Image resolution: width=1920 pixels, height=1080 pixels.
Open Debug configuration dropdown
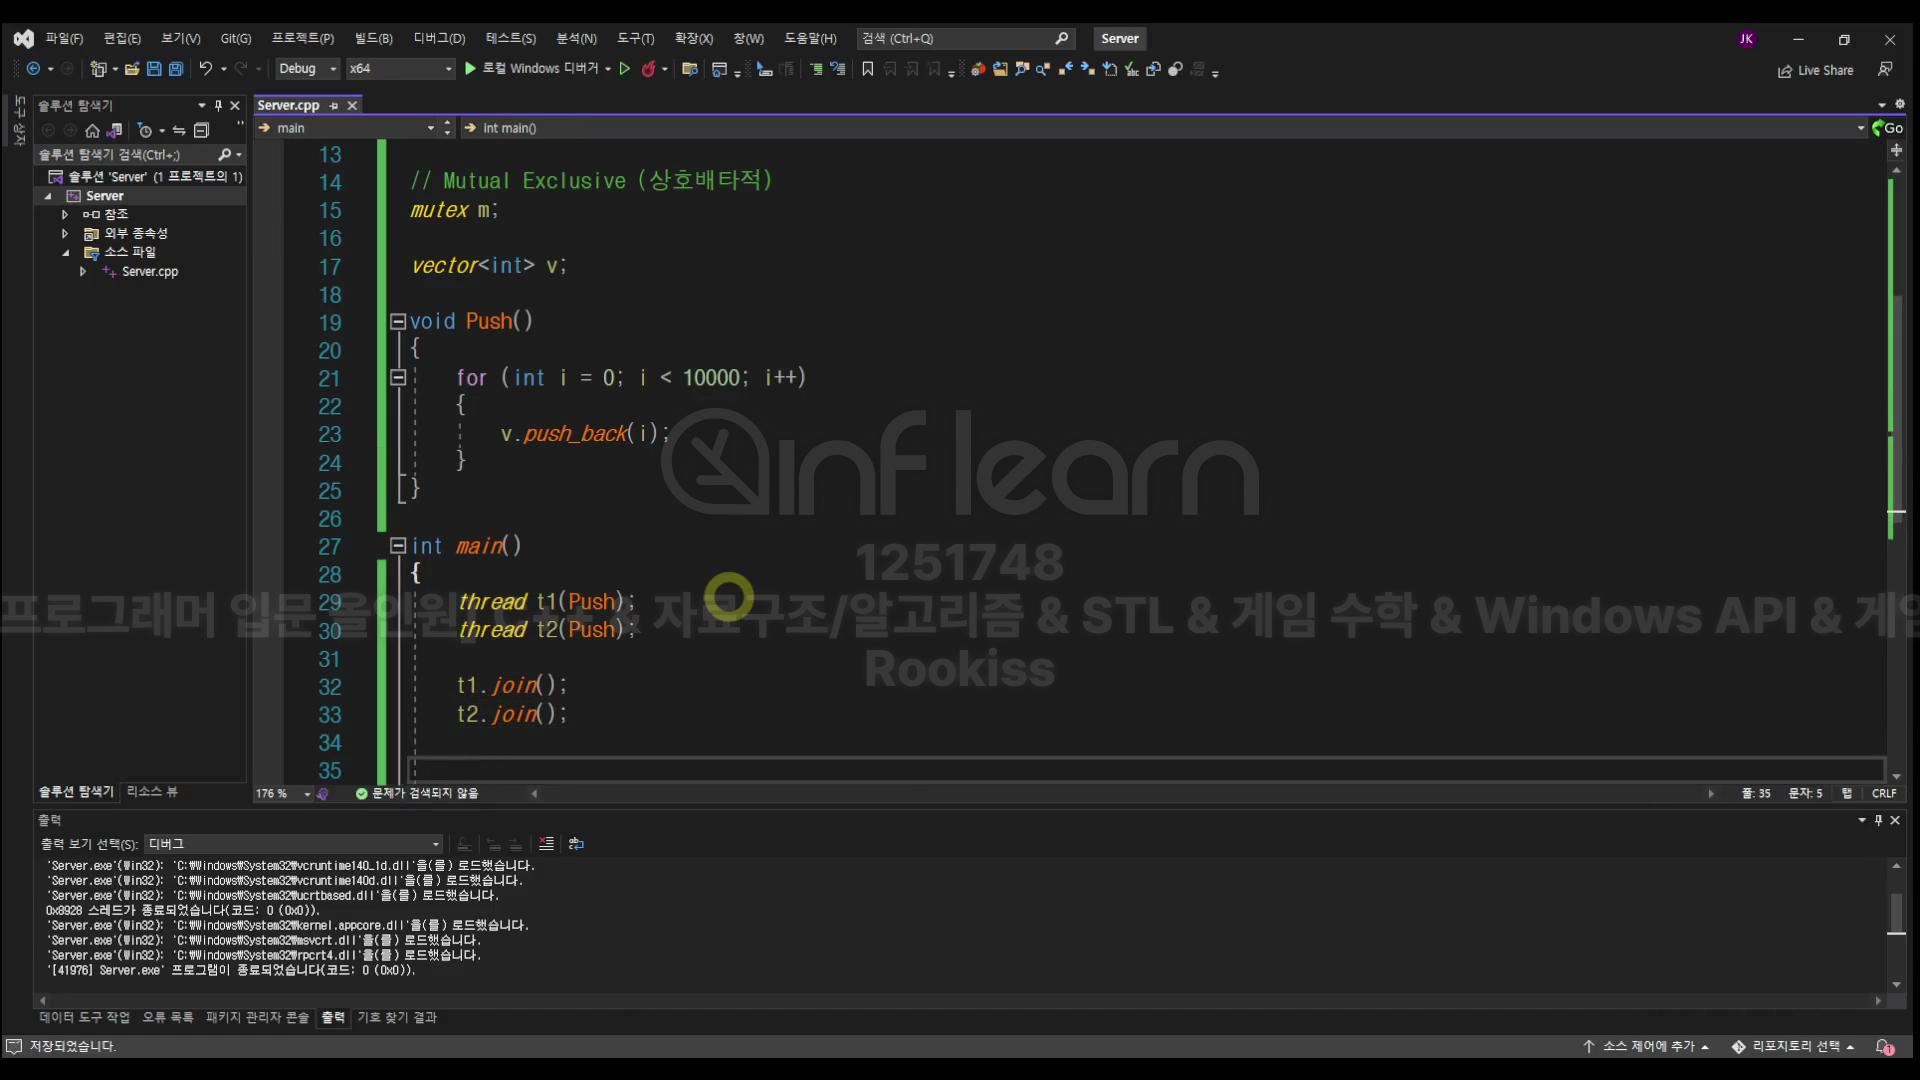[308, 69]
